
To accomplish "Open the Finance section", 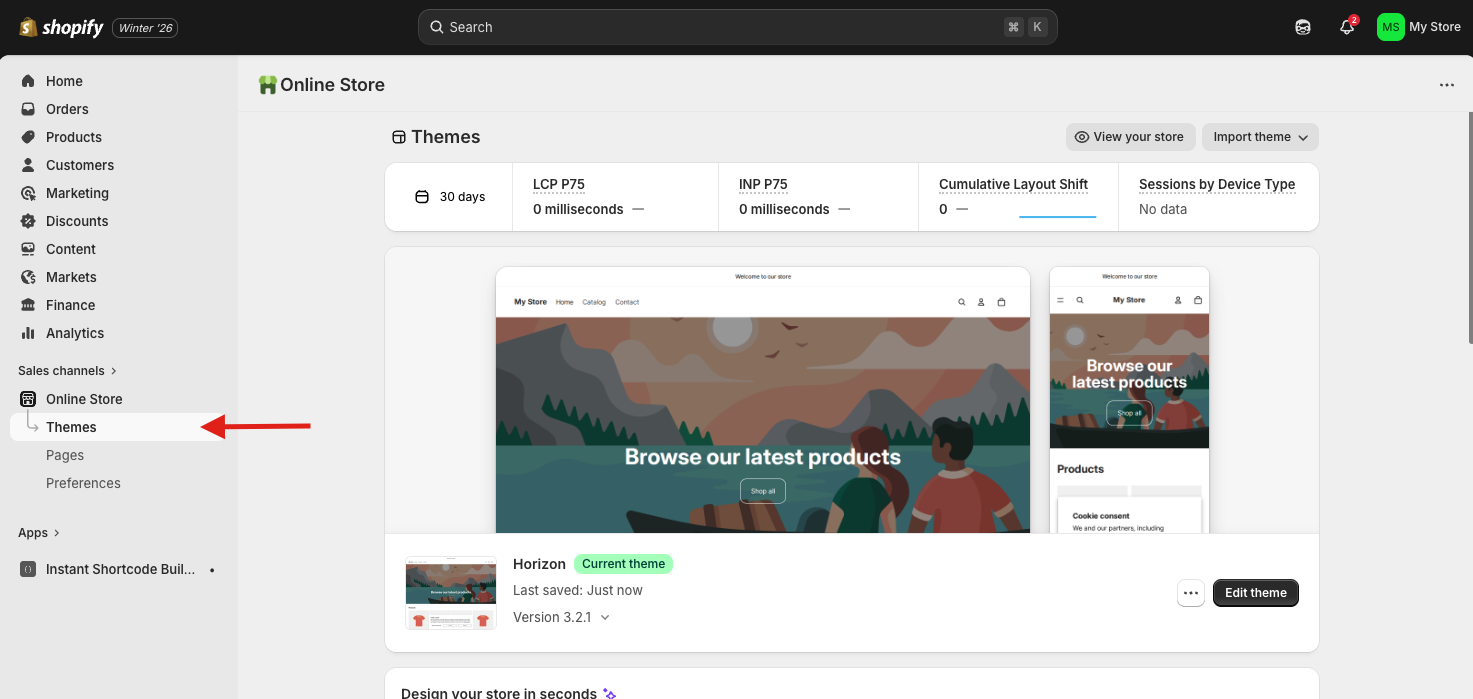I will (x=70, y=305).
